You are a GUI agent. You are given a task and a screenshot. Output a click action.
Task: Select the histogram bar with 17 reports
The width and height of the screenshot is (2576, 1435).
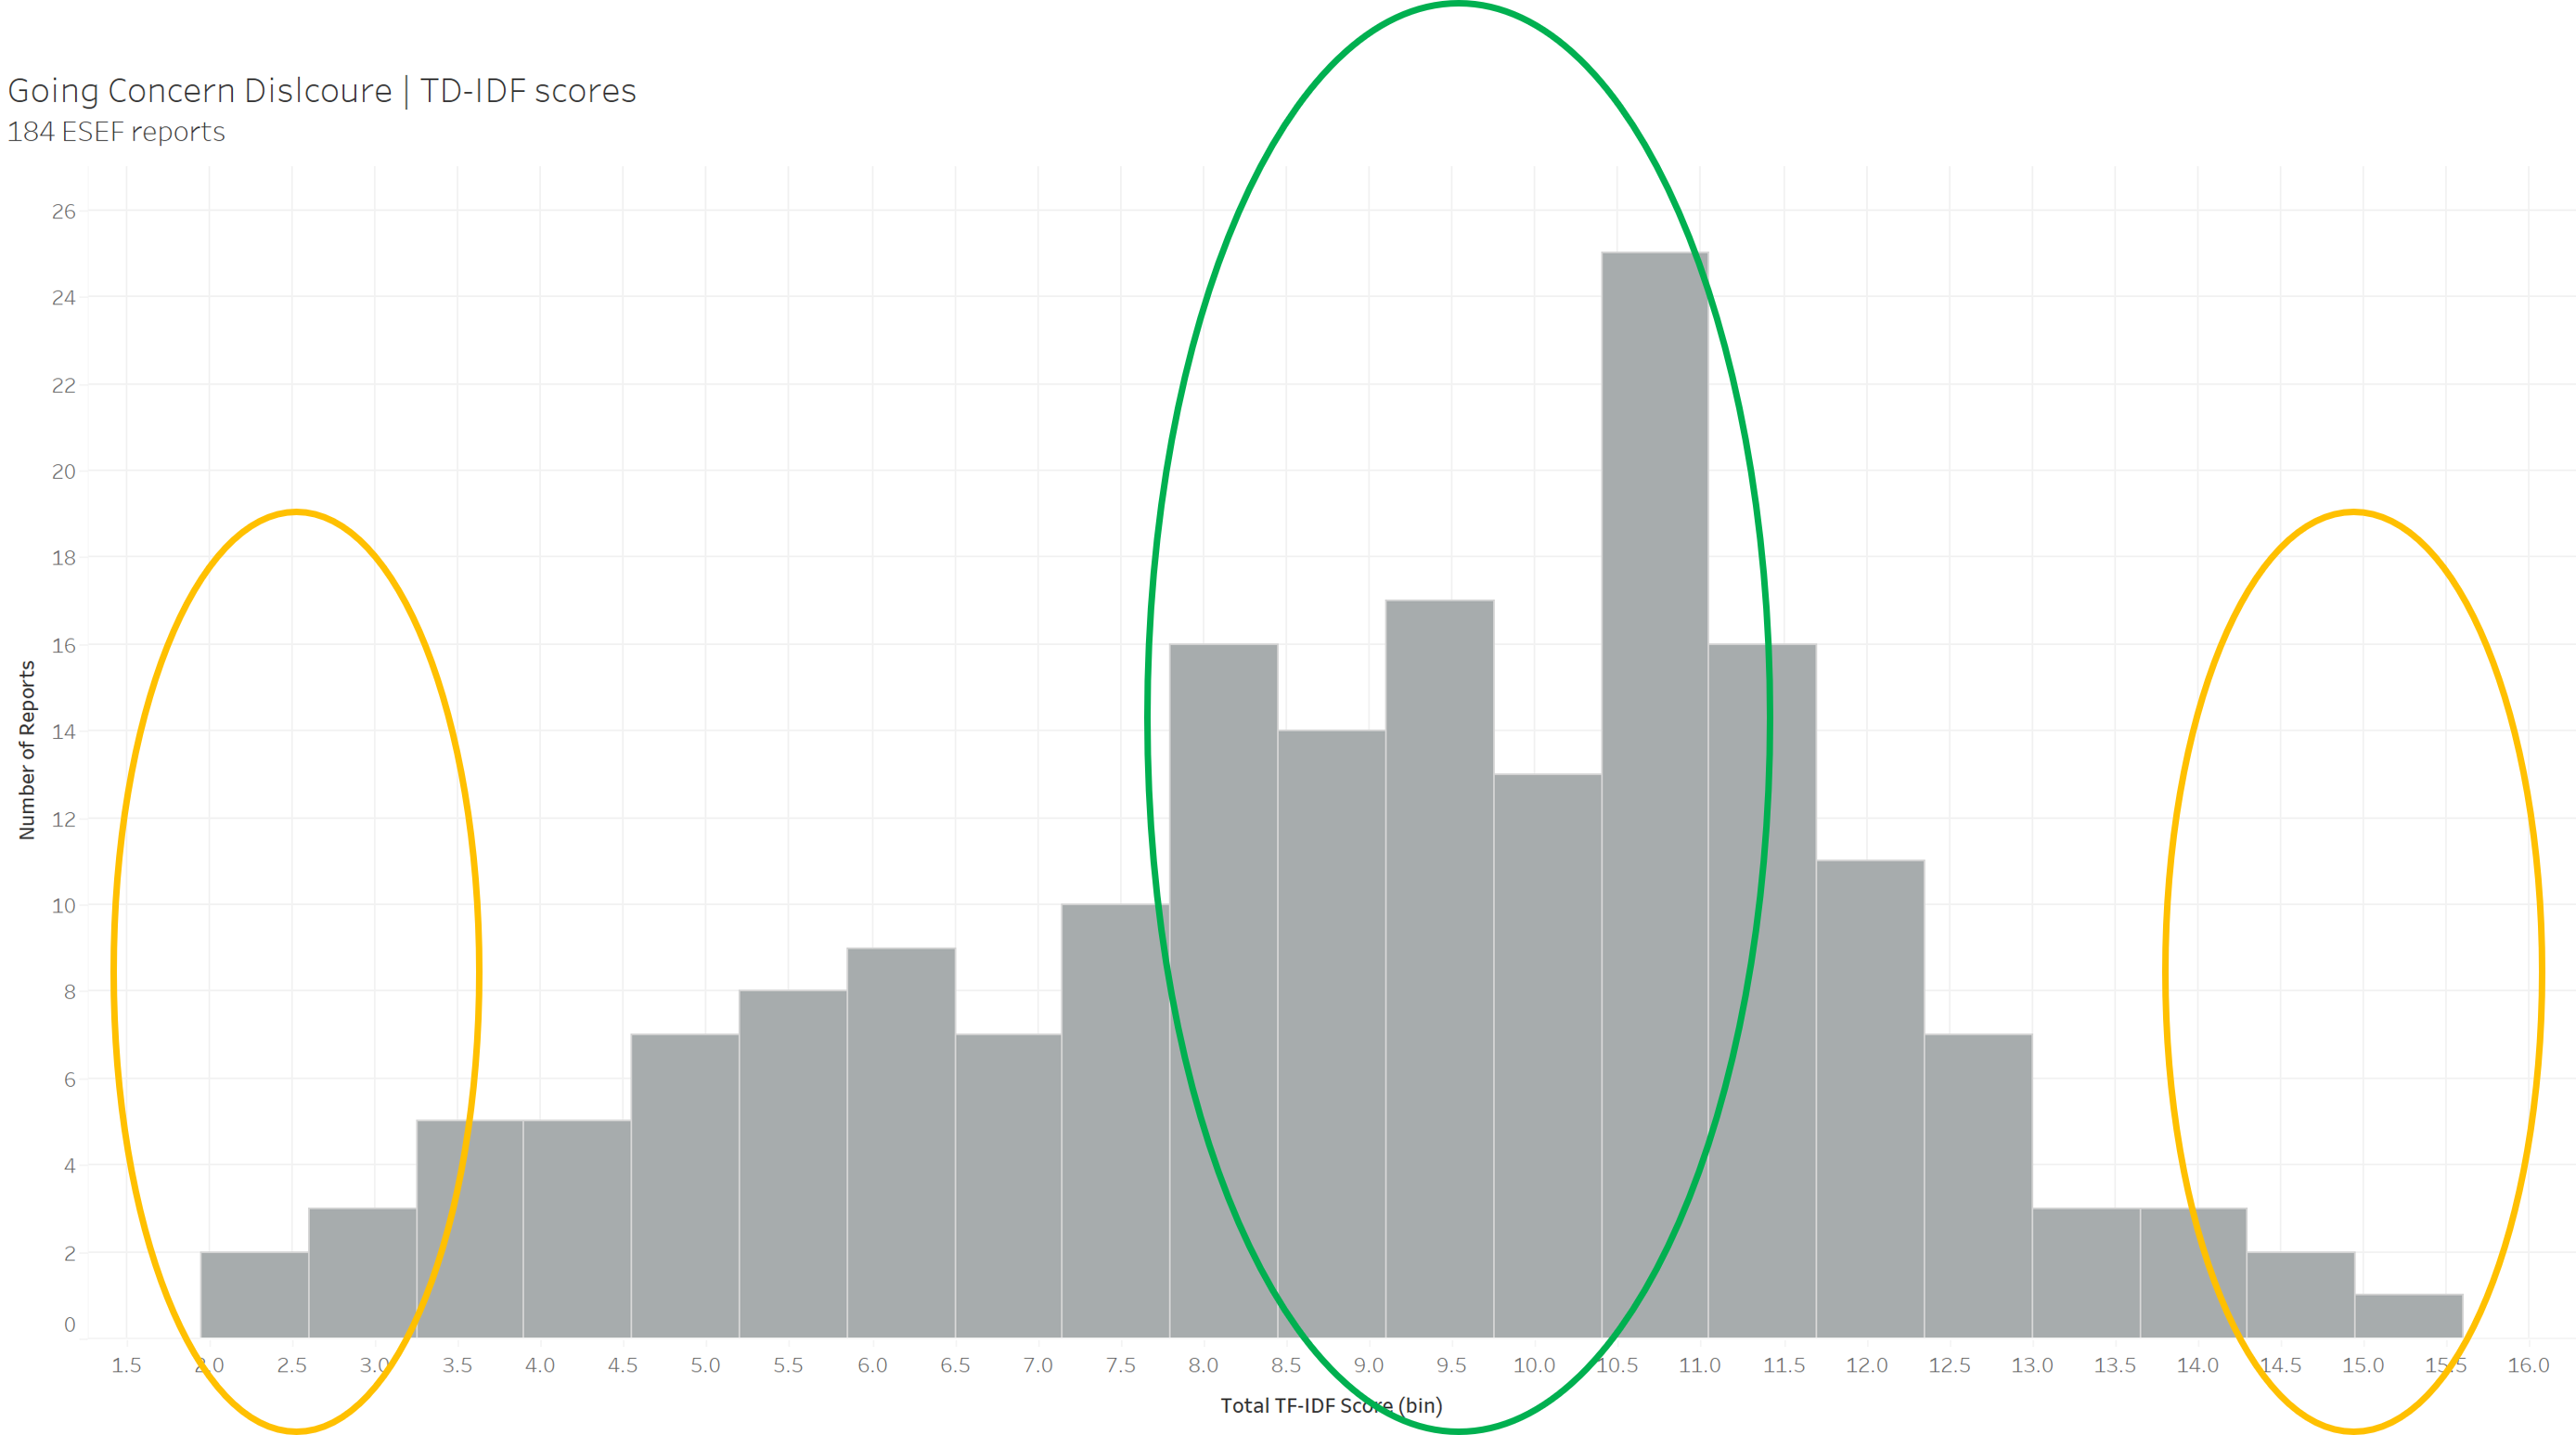coord(1440,969)
